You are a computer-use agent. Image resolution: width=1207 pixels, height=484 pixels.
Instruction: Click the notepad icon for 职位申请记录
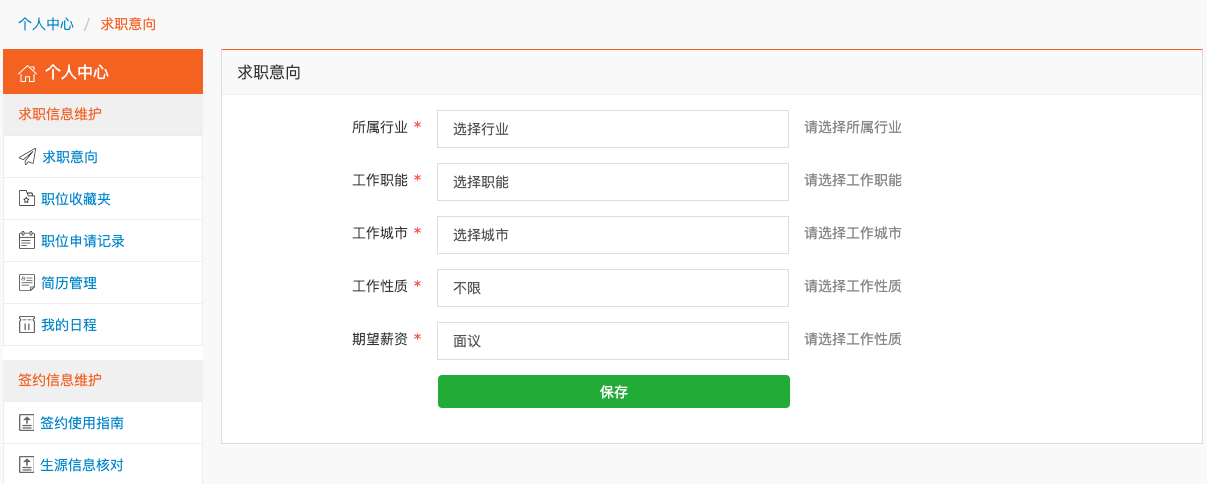(x=27, y=241)
